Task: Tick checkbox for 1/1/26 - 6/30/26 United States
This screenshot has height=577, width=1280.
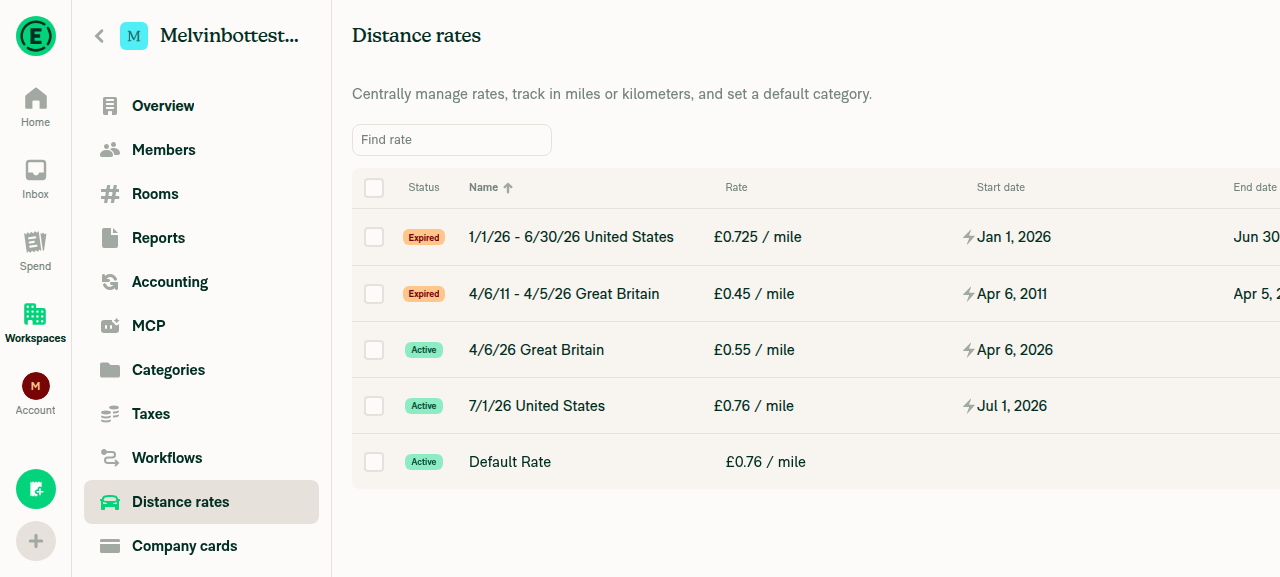Action: pos(374,237)
